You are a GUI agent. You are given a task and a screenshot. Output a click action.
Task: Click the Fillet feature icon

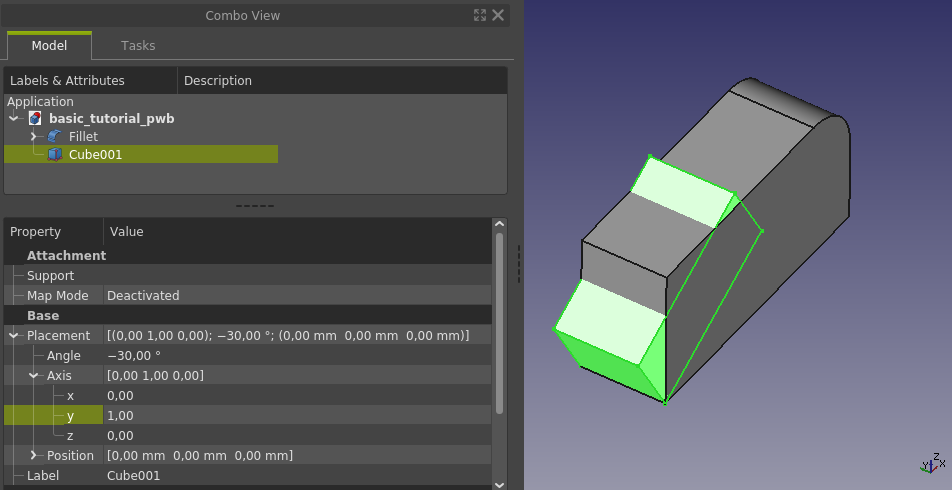55,137
